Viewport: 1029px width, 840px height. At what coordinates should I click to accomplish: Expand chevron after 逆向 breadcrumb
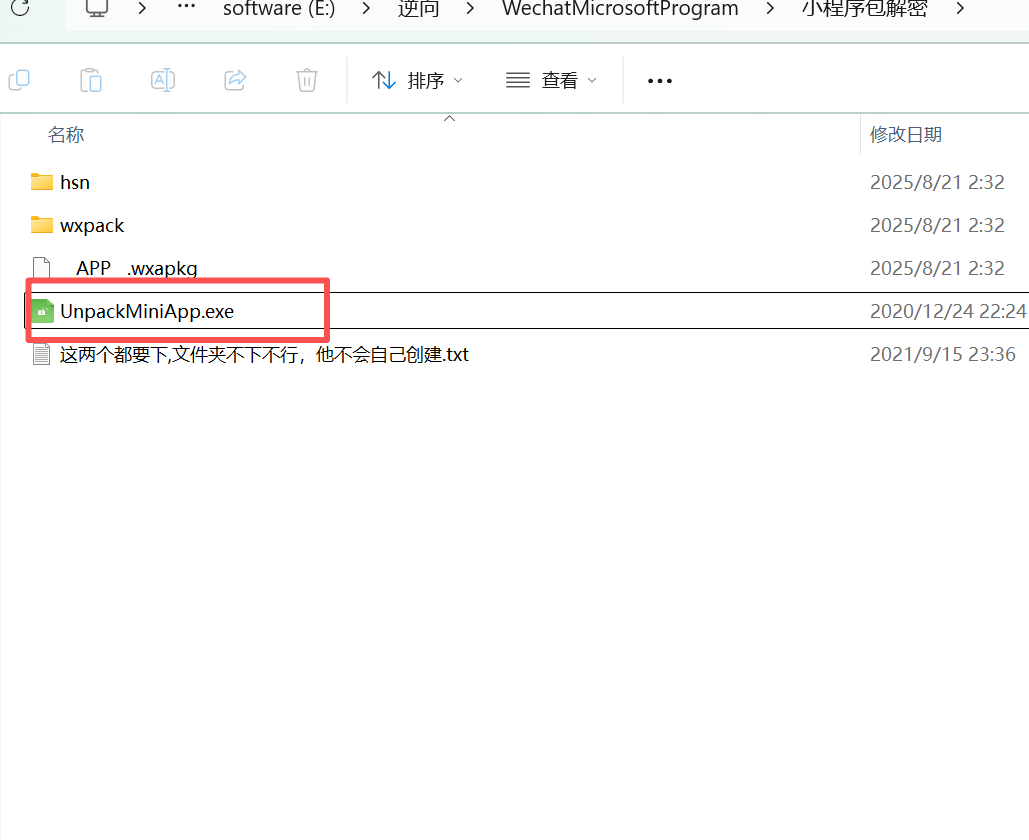pyautogui.click(x=470, y=9)
